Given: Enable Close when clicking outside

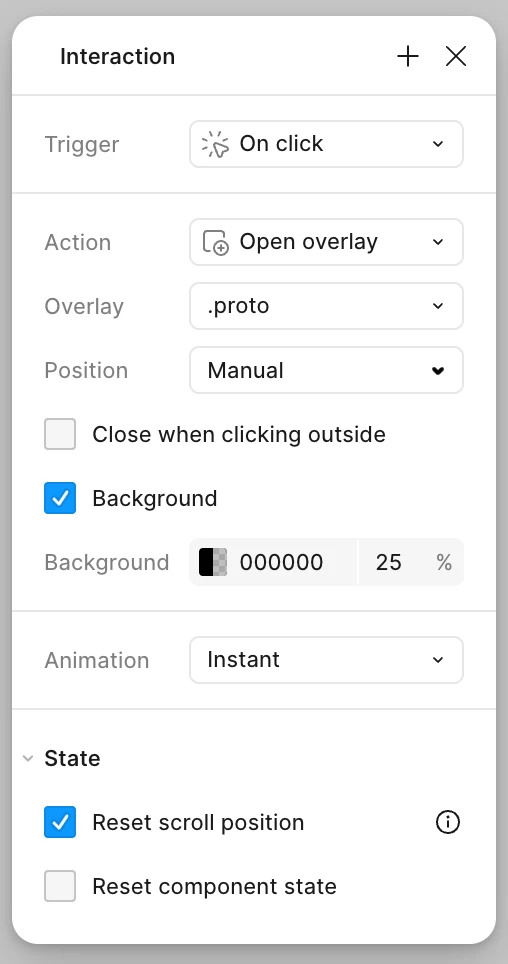Looking at the screenshot, I should [60, 434].
